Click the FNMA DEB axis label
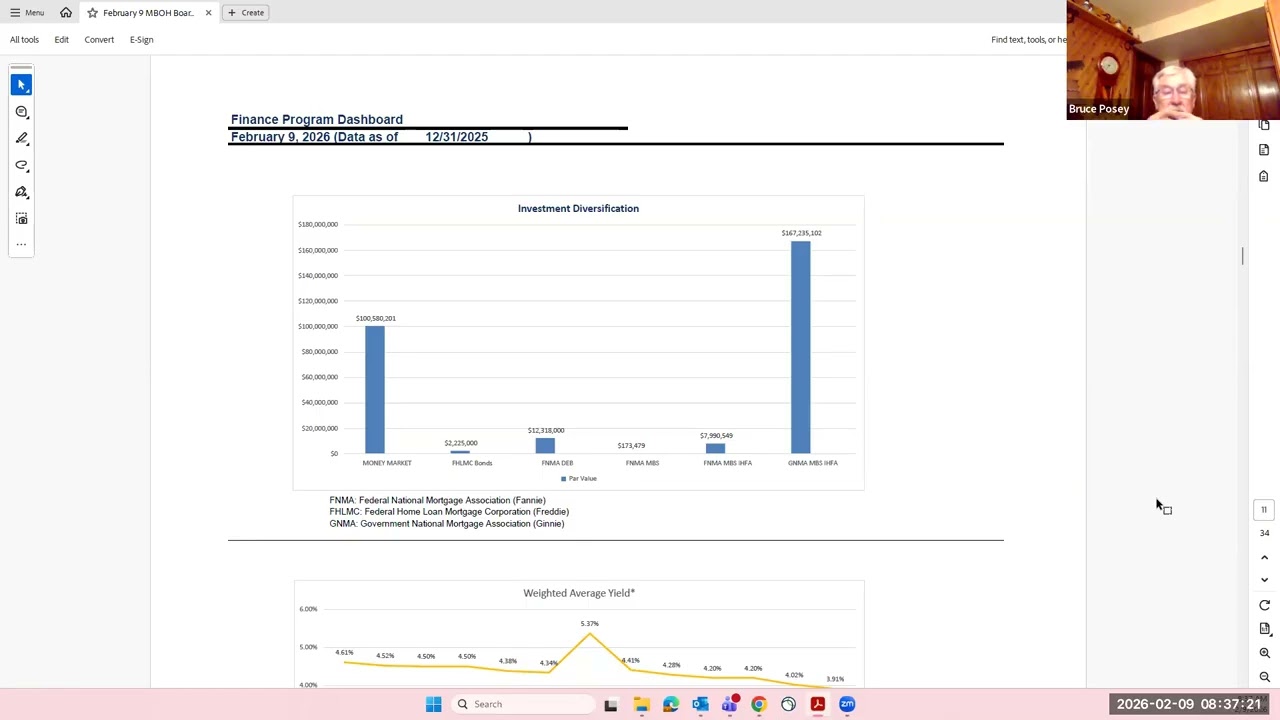1280x720 pixels. coord(557,463)
